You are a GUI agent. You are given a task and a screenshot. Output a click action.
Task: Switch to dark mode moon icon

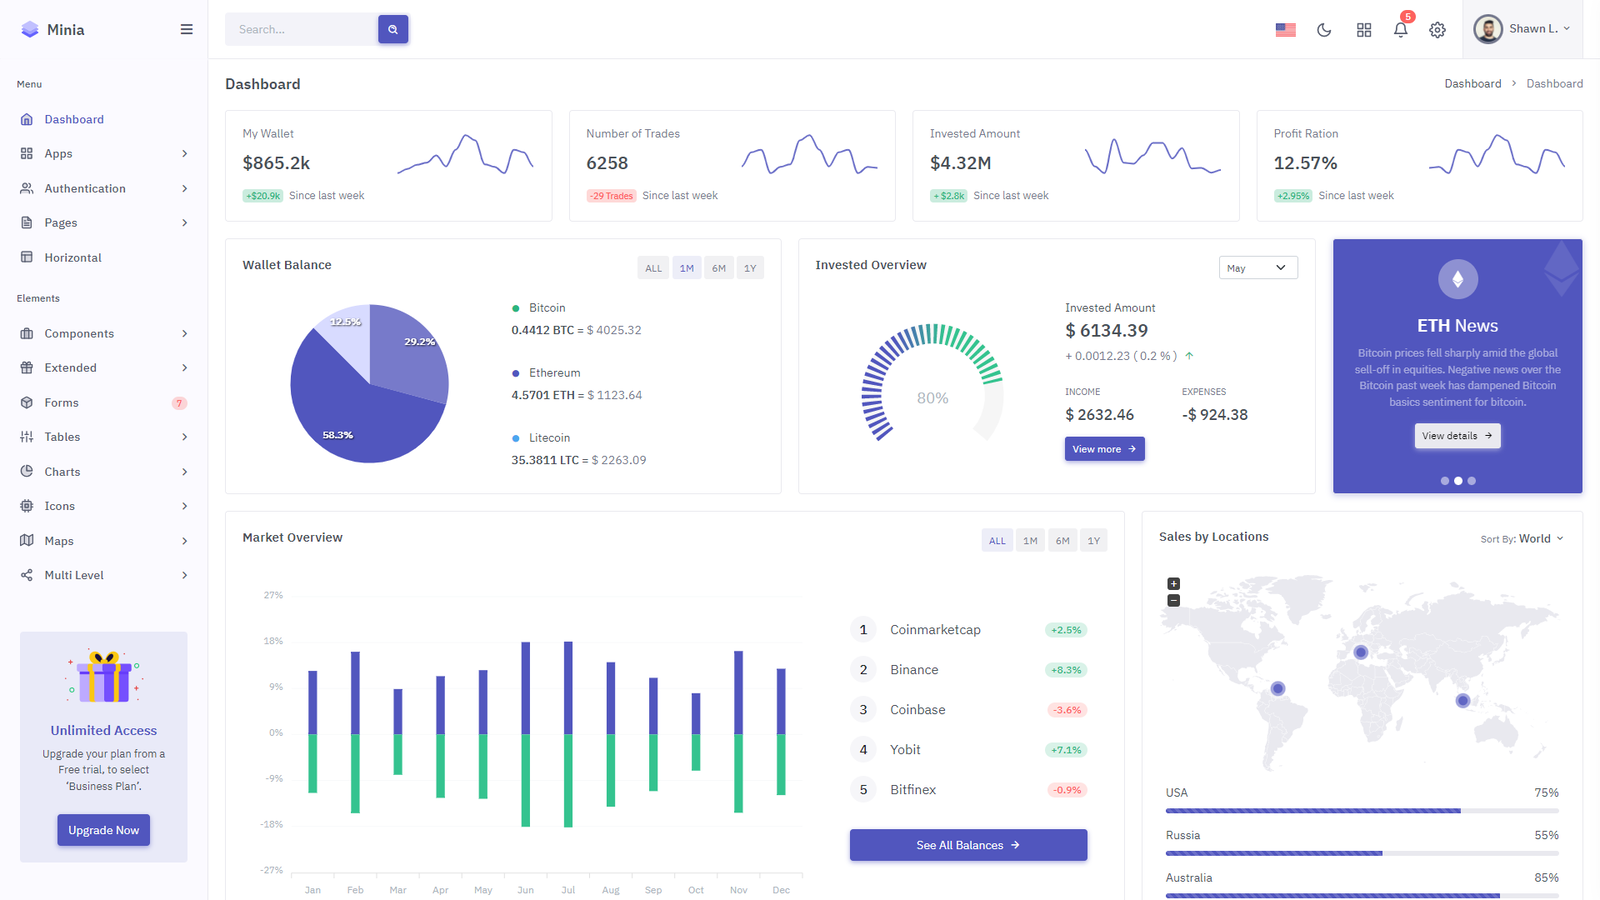click(x=1324, y=30)
